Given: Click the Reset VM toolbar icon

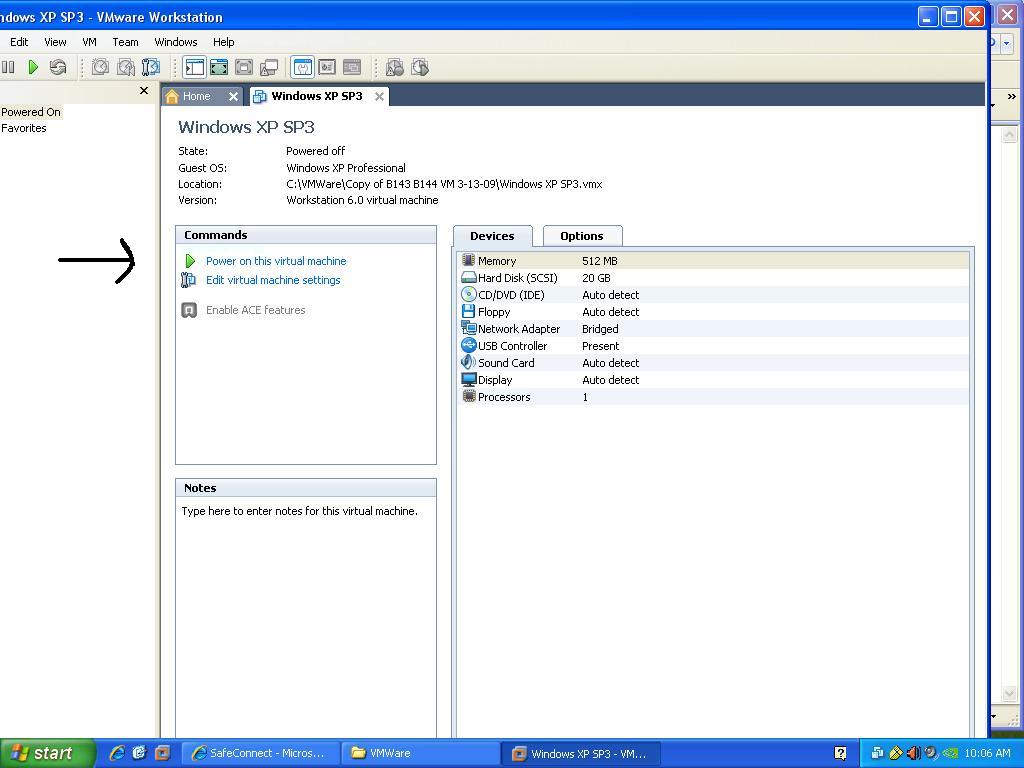Looking at the screenshot, I should point(58,67).
